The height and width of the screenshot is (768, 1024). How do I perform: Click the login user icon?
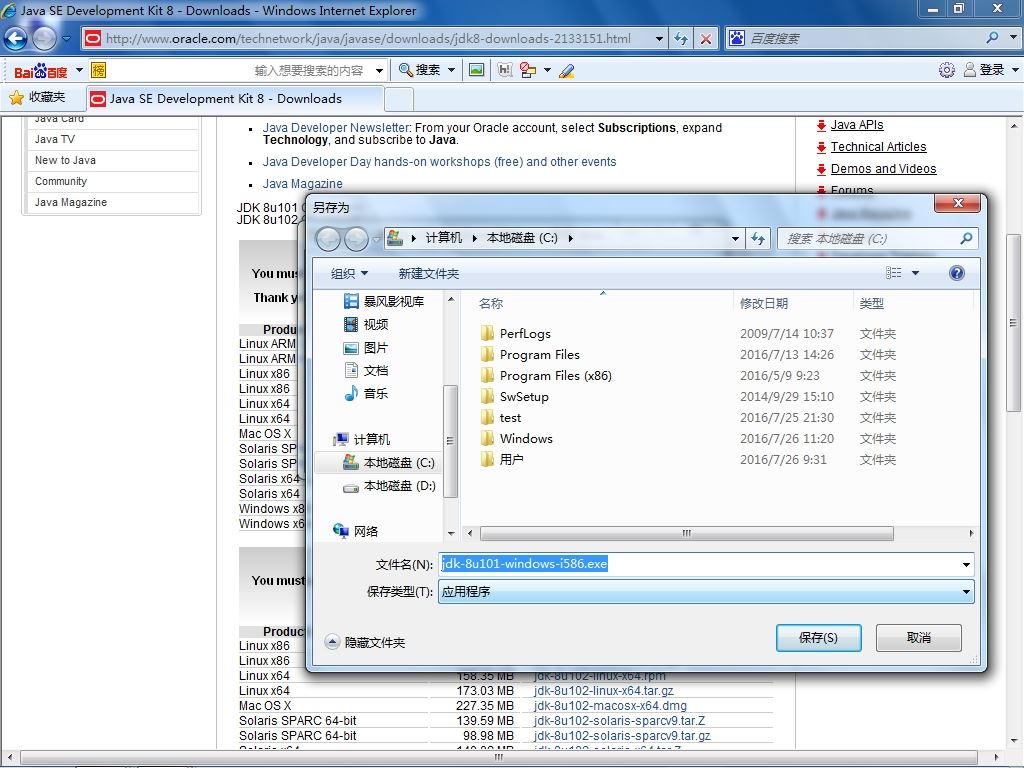click(x=970, y=70)
